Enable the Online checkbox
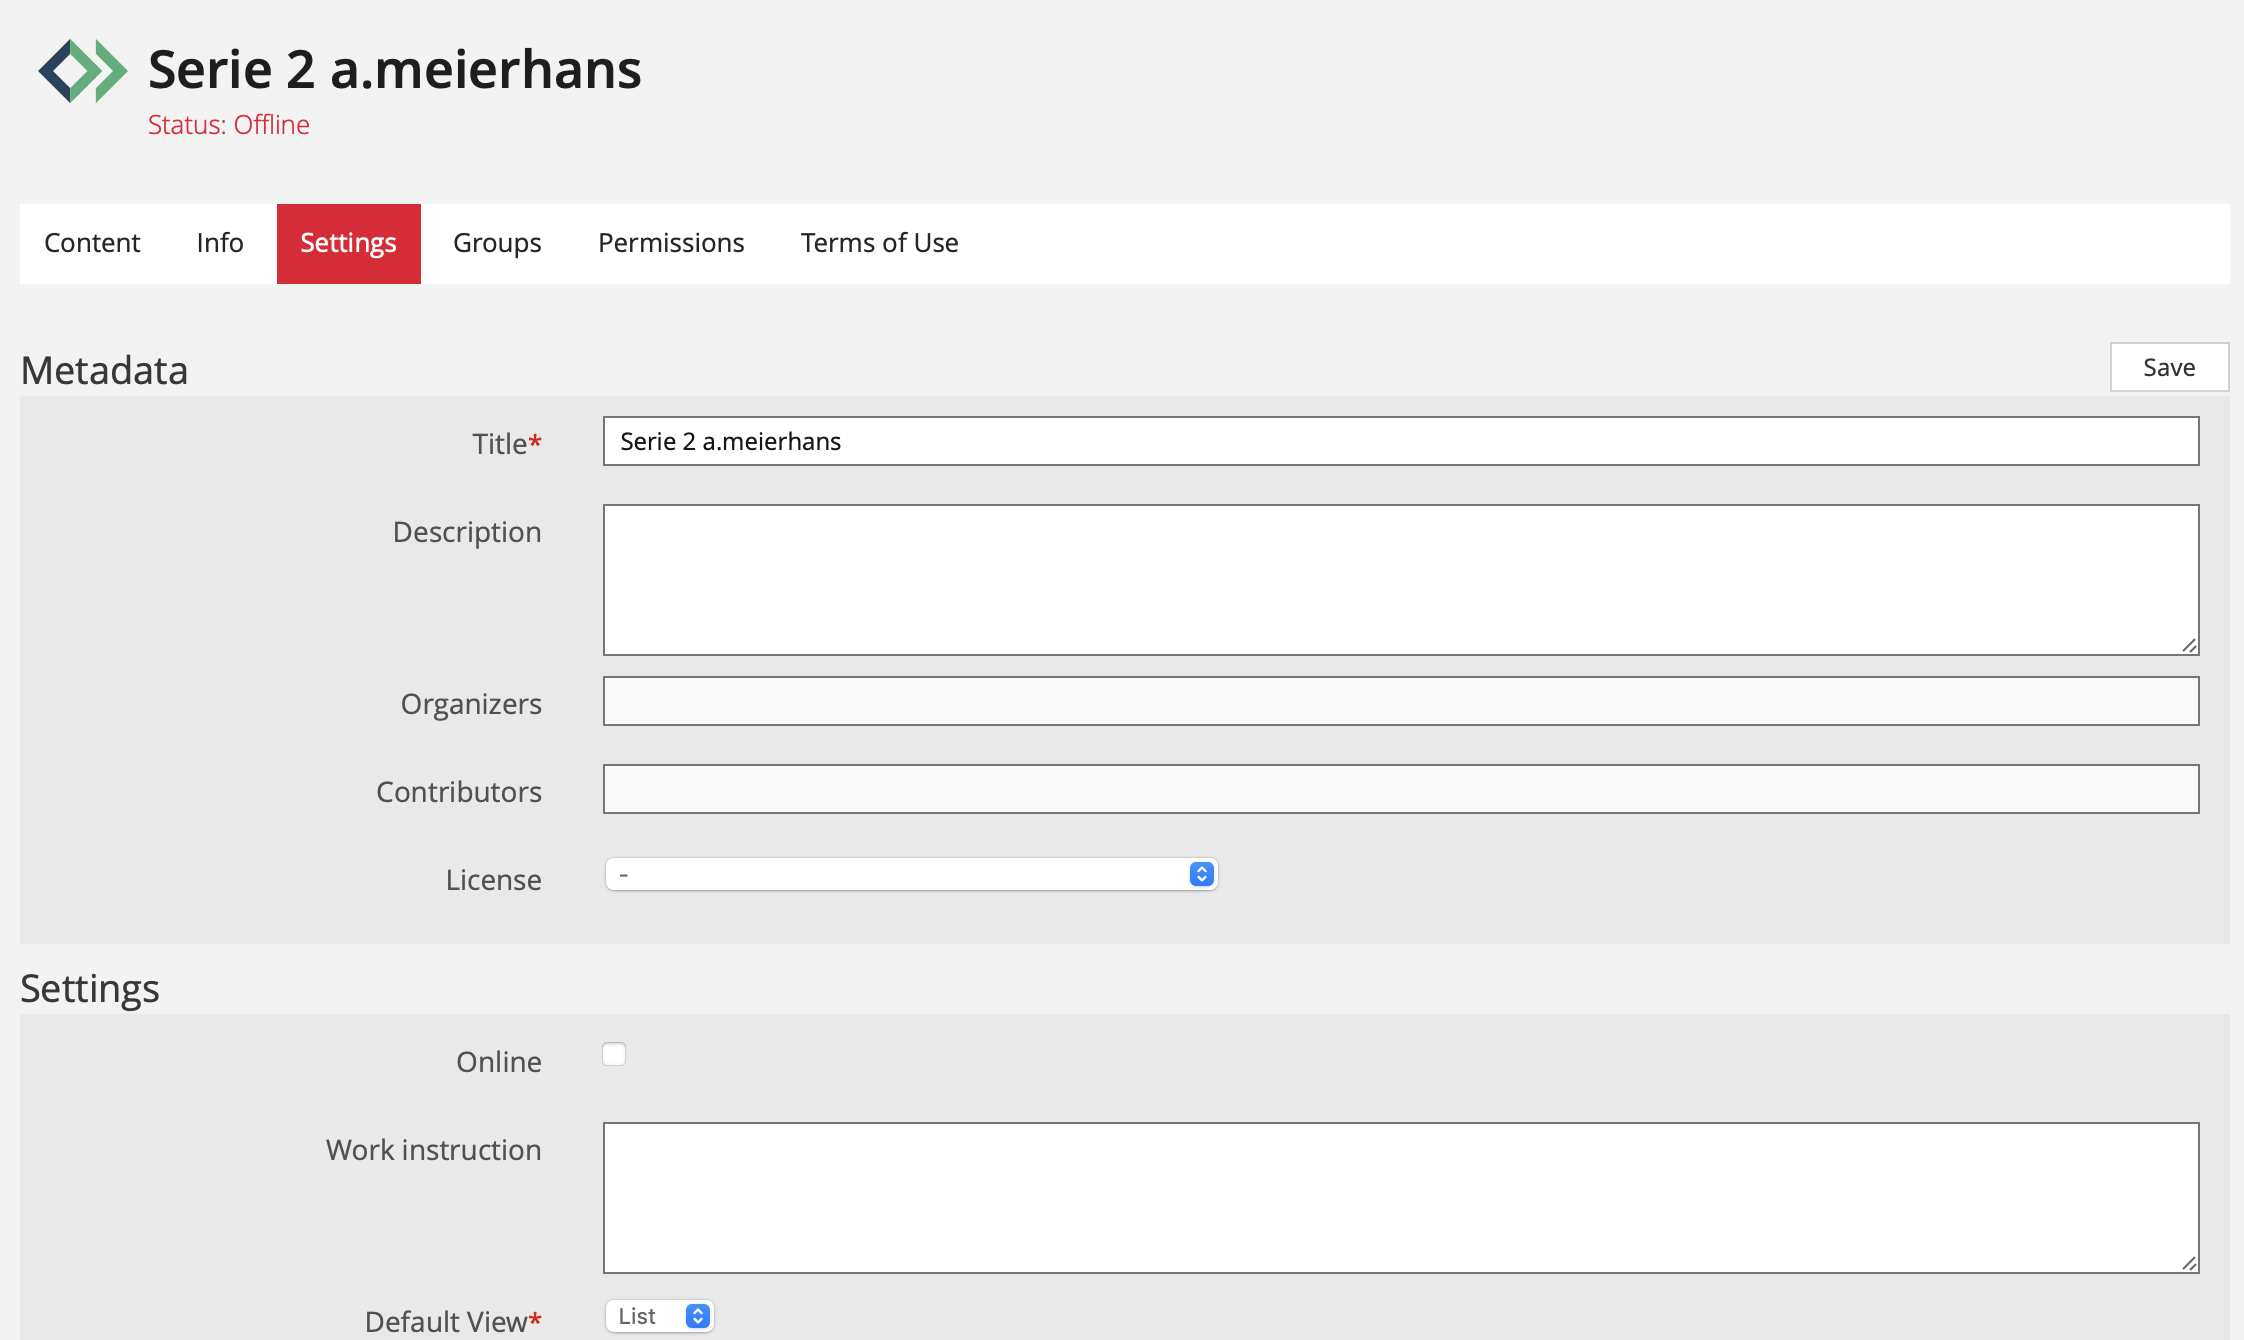This screenshot has height=1340, width=2244. [x=614, y=1053]
